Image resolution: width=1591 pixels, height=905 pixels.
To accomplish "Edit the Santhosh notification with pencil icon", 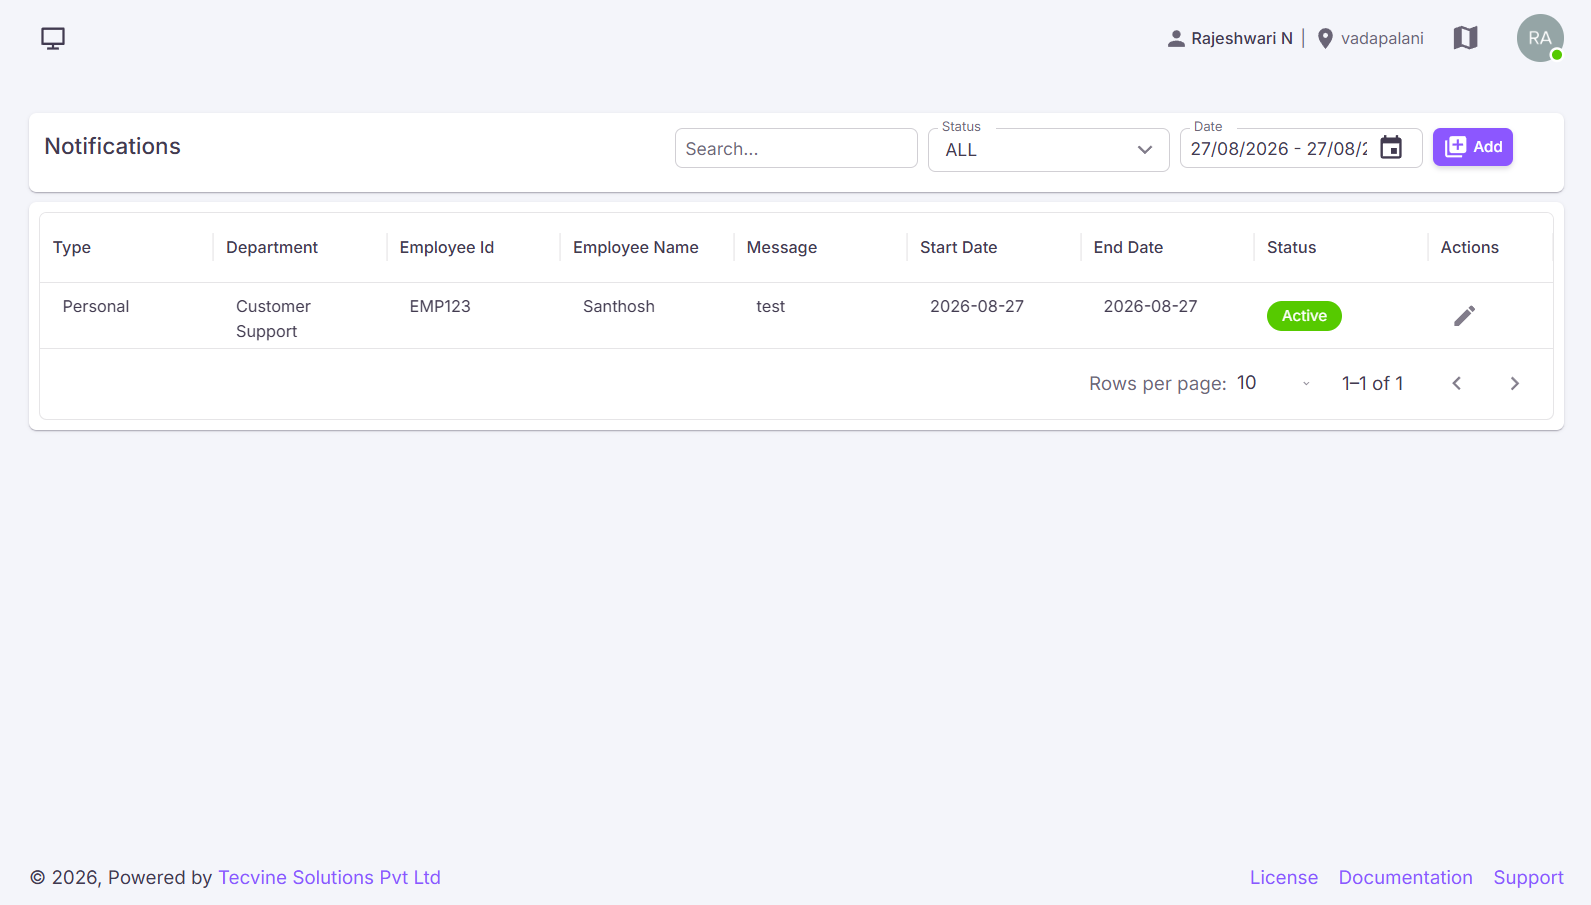I will [1464, 316].
